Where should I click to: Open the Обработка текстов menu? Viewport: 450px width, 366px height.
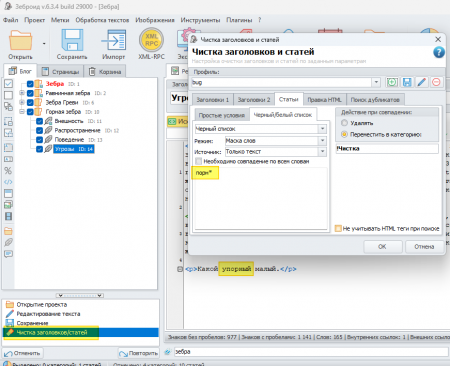[102, 20]
